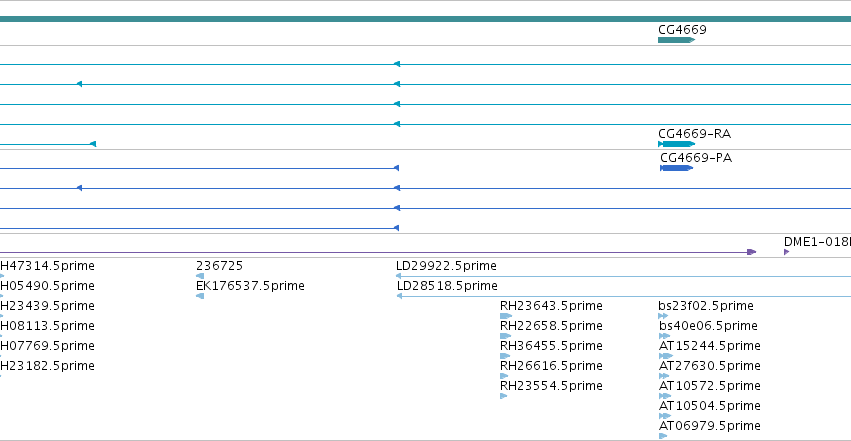The height and width of the screenshot is (441, 851).
Task: Click the RH23643.5prime EST label
Action: [x=551, y=306]
